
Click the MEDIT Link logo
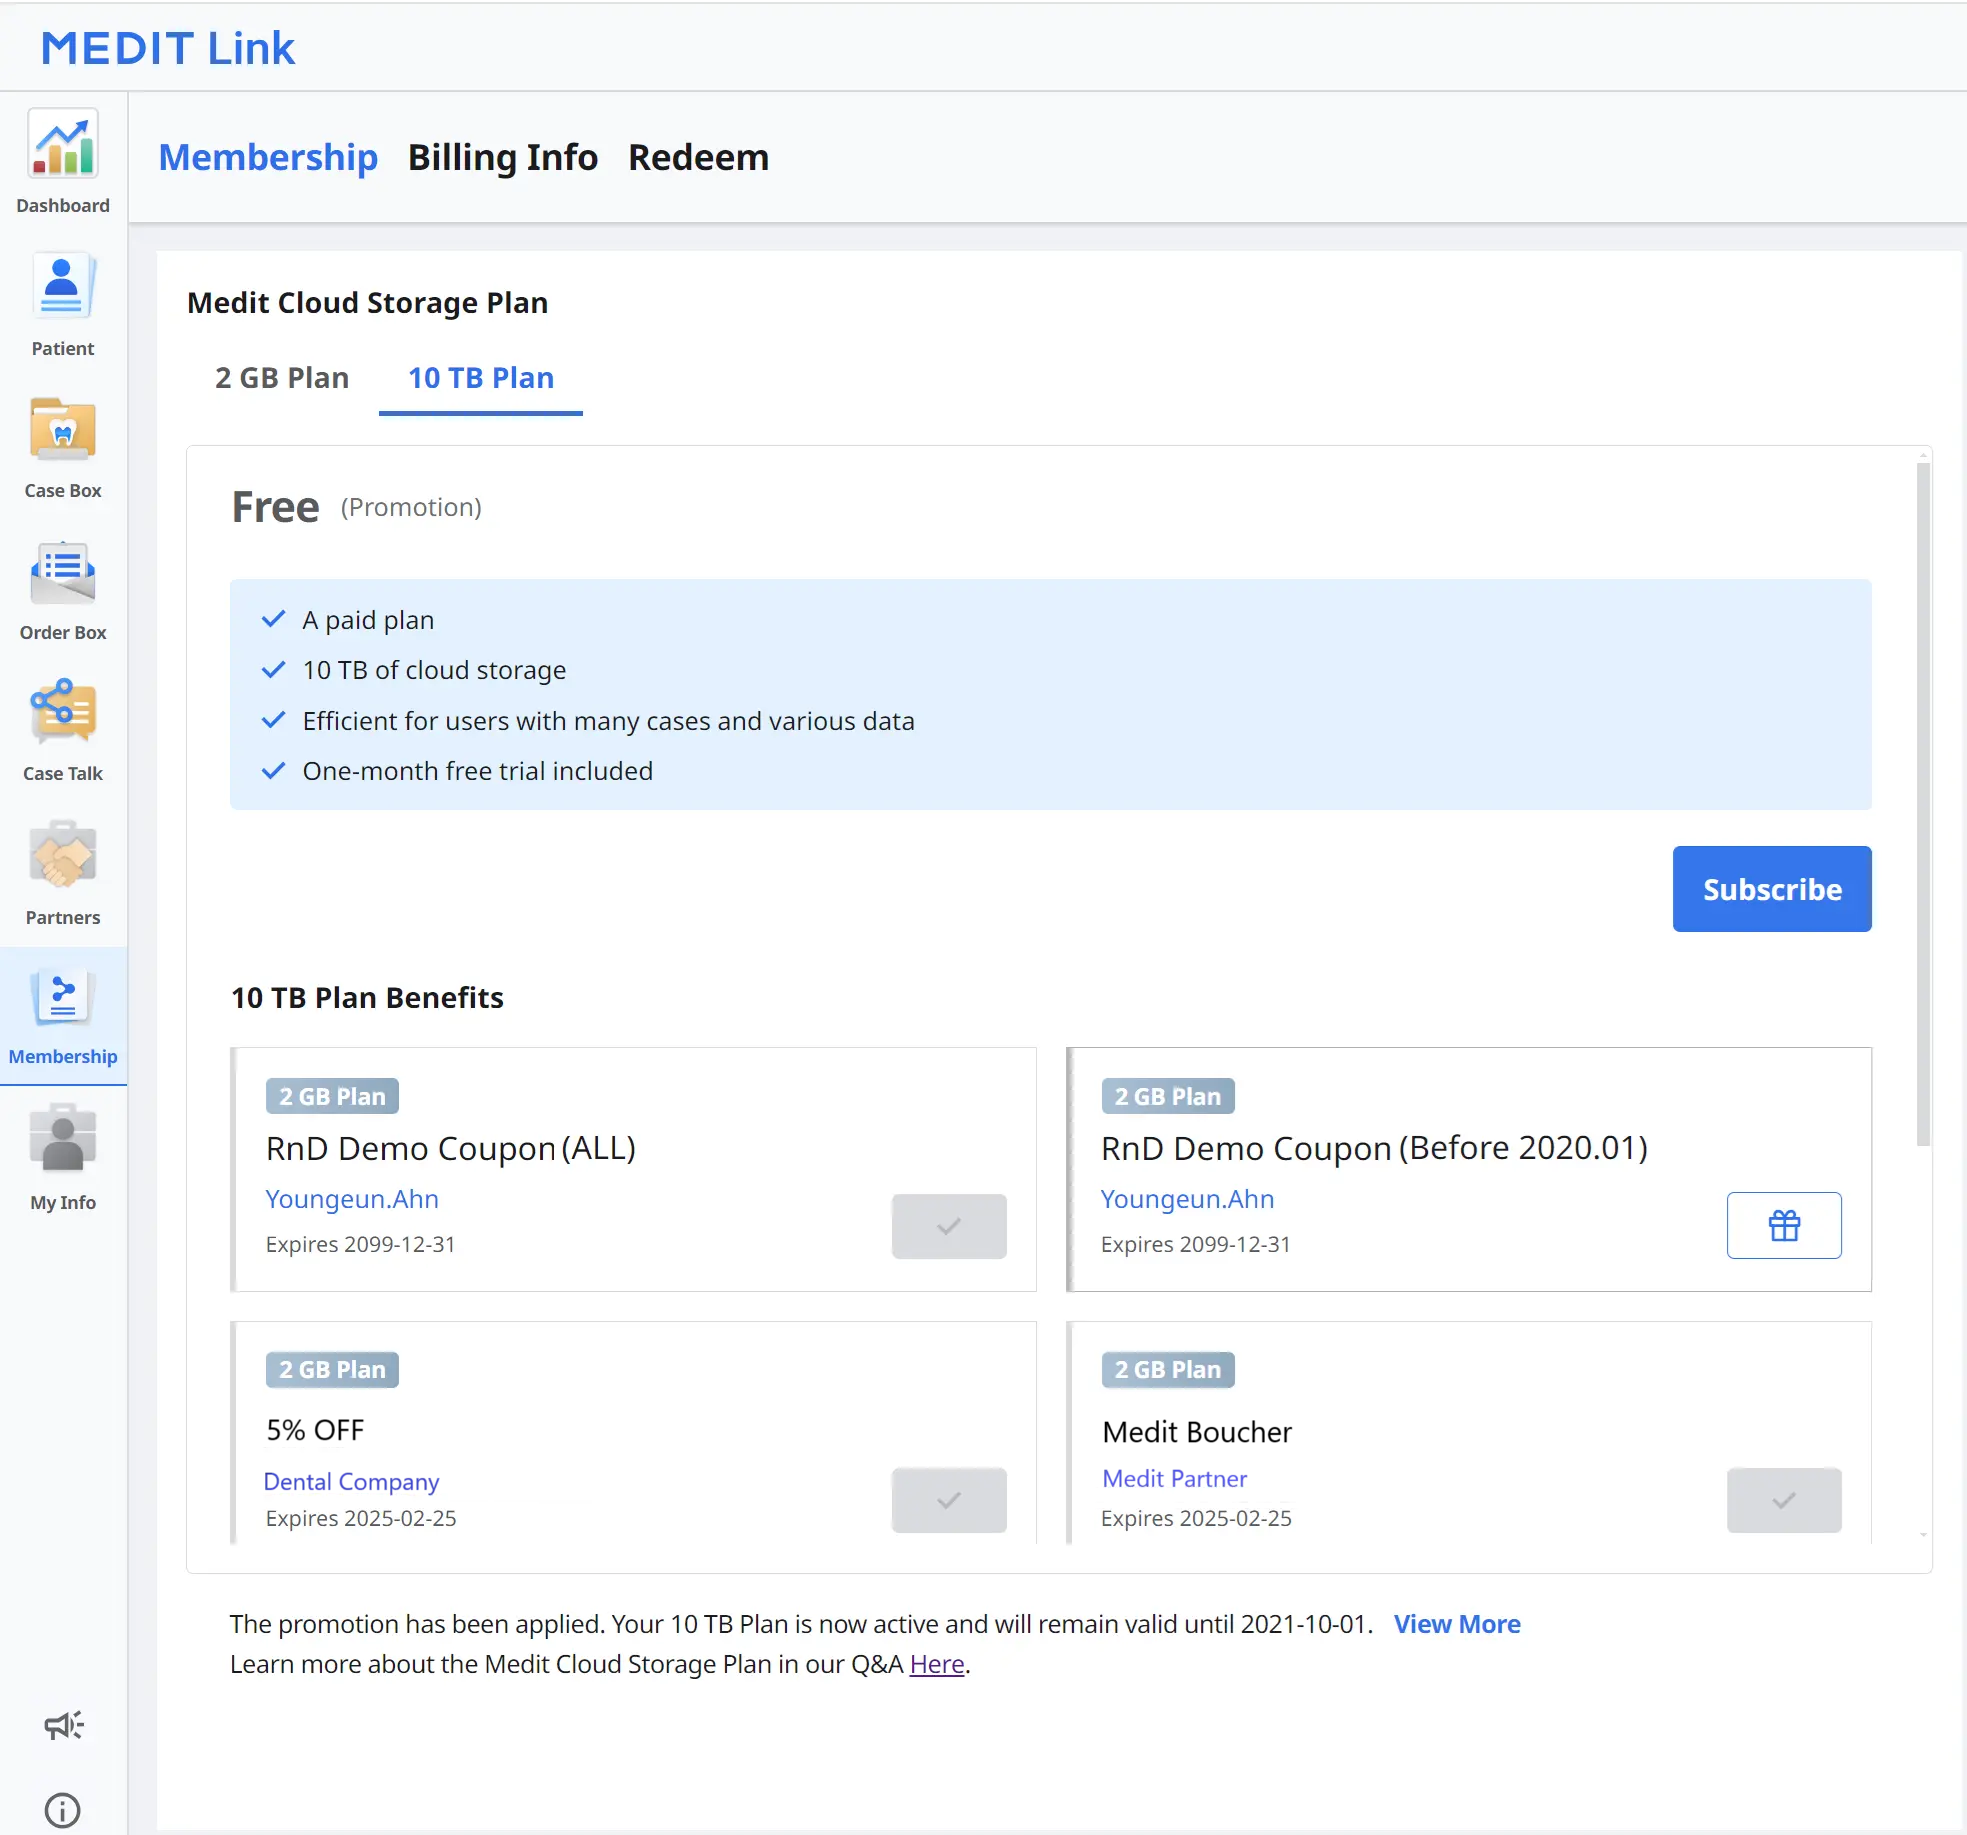click(x=168, y=48)
